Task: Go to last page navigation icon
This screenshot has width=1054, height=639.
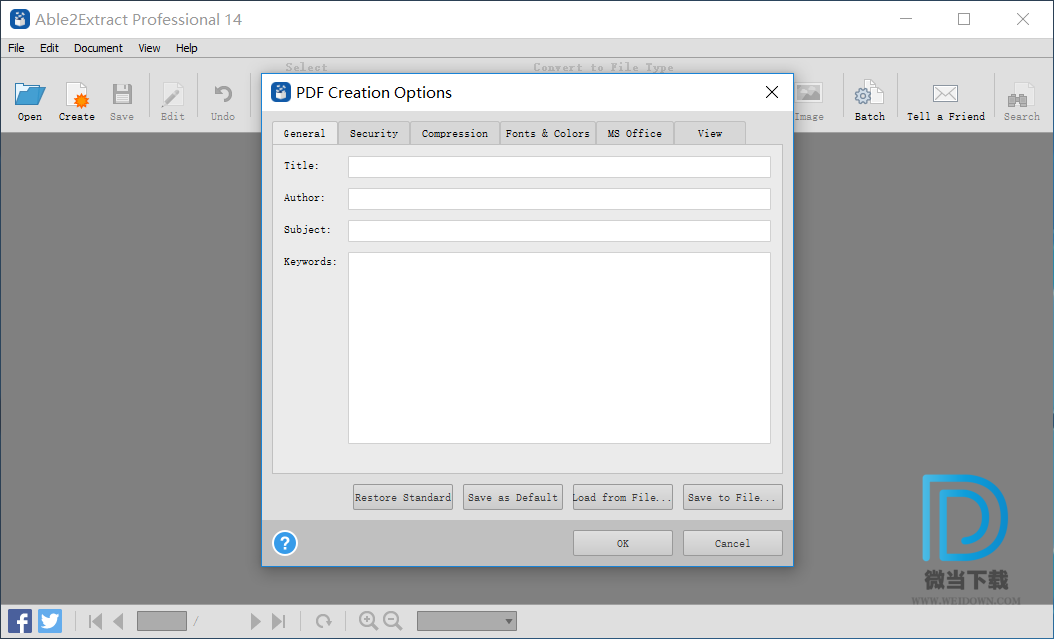Action: 278,622
